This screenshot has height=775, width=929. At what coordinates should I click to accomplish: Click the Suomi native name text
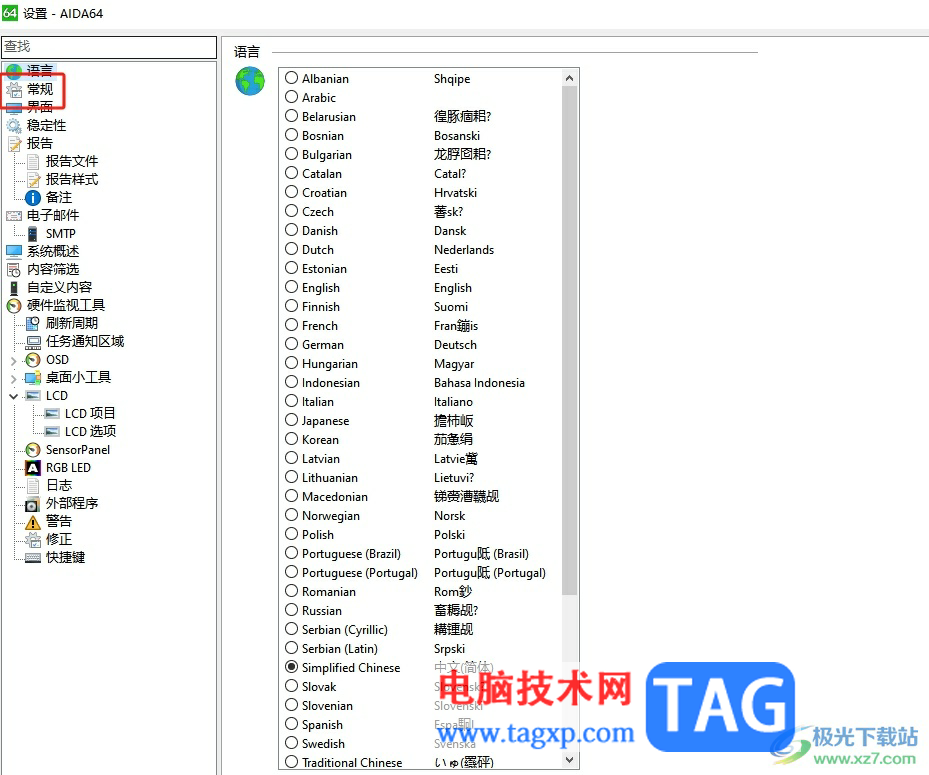click(x=451, y=307)
